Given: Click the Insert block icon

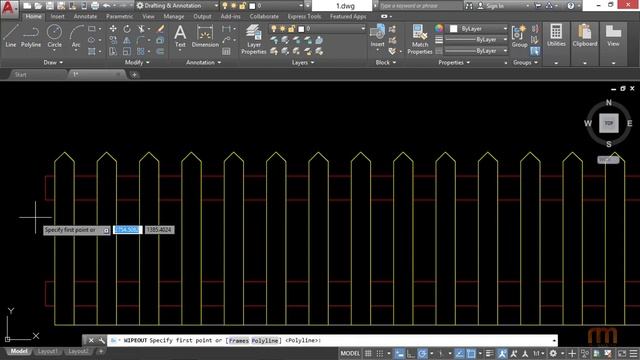Looking at the screenshot, I should click(377, 36).
